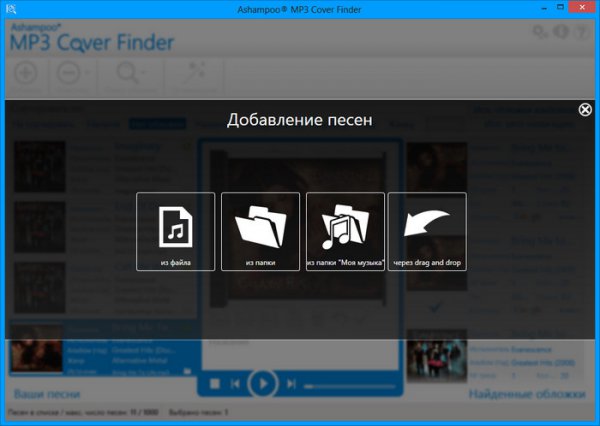600x426 pixels.
Task: Open the info icon in header
Action: (561, 32)
